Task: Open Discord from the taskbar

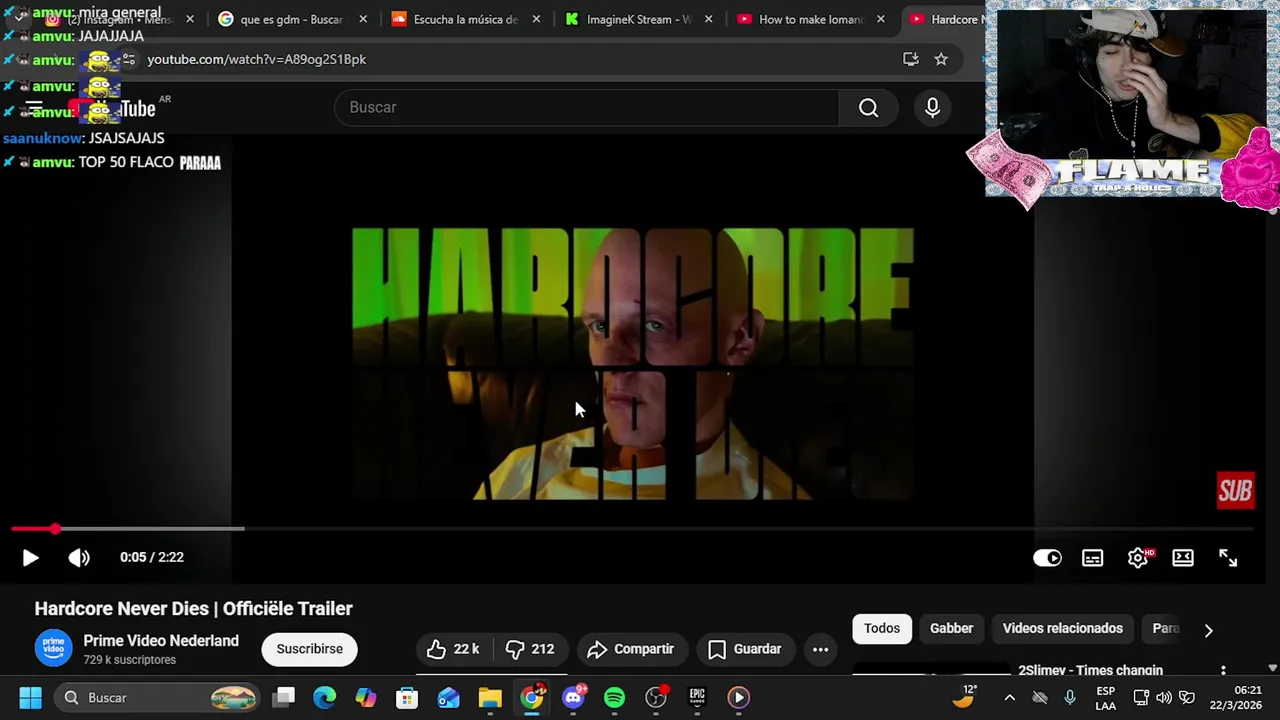Action: click(x=573, y=697)
